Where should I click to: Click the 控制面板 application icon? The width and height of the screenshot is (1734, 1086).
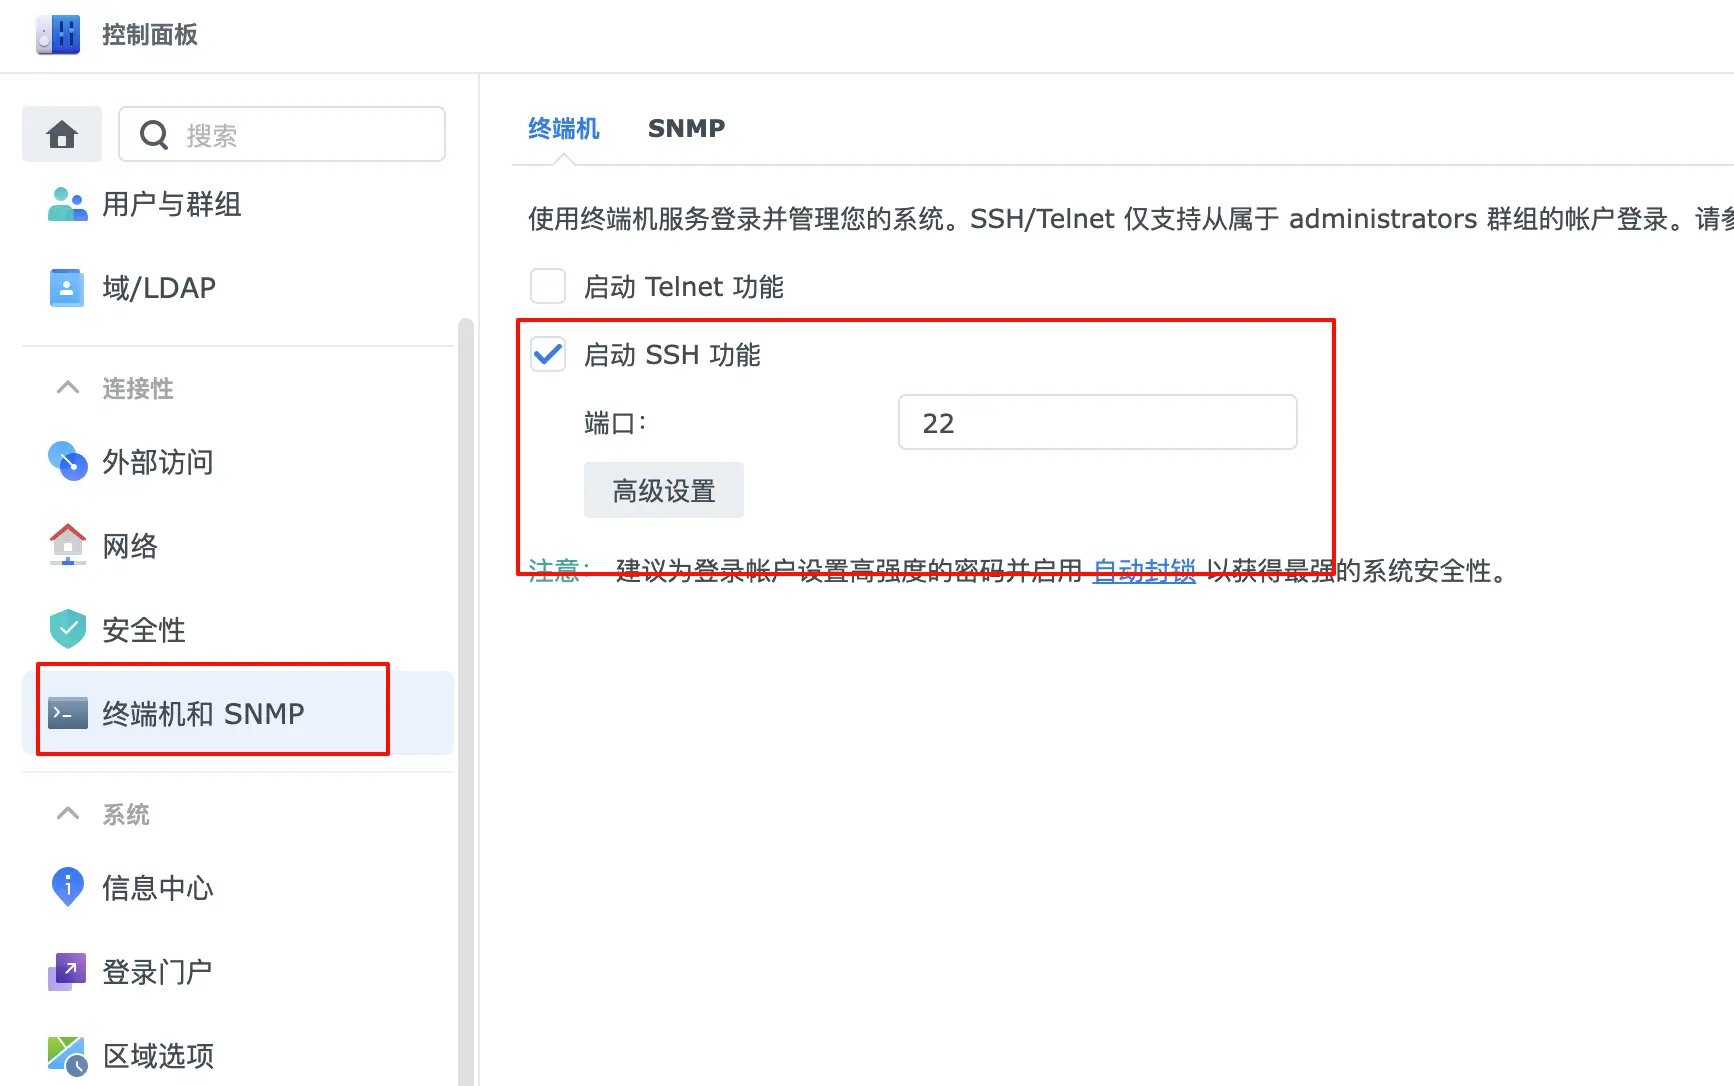click(x=57, y=34)
